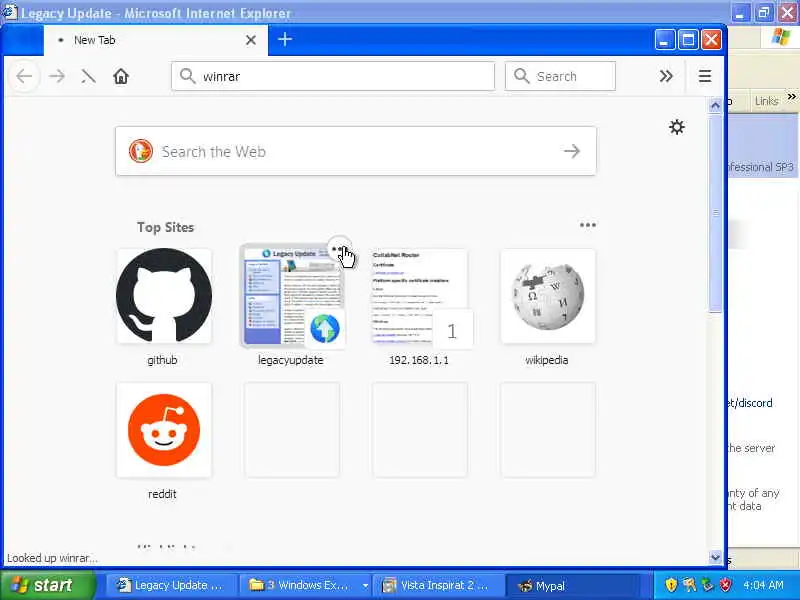Click the tray clock showing 4:04 AM
Image resolution: width=800 pixels, height=600 pixels.
(x=763, y=585)
